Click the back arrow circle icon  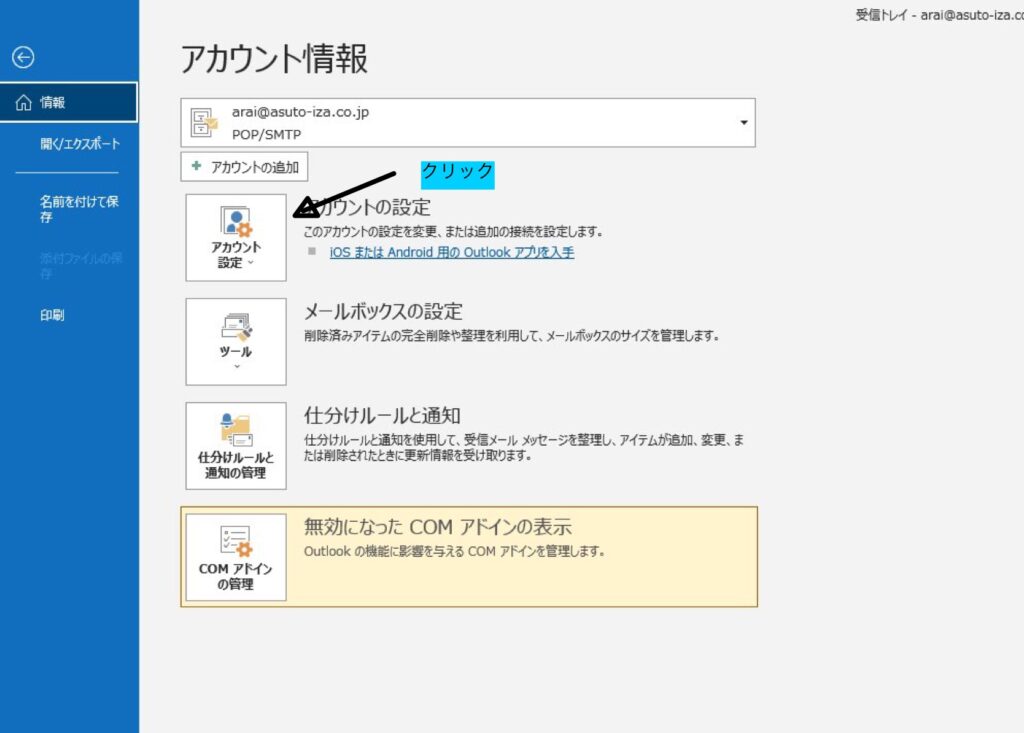pyautogui.click(x=23, y=58)
